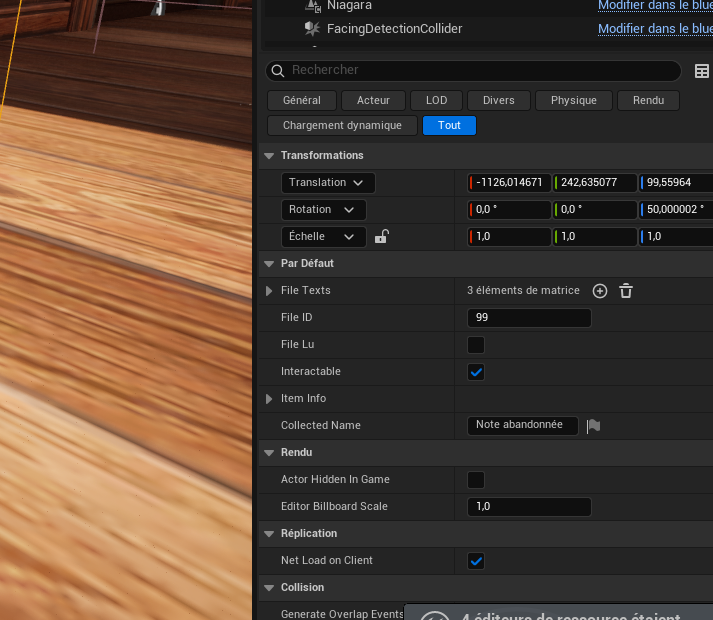Select the Chargement dynamique filter
The image size is (713, 620).
[x=342, y=126]
